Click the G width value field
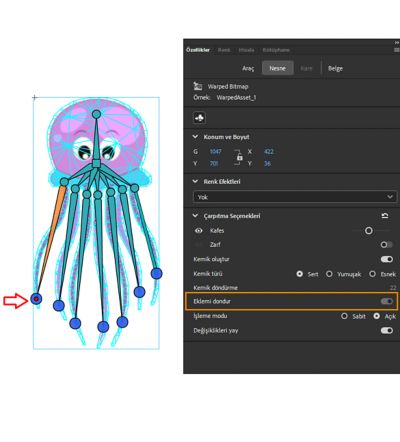400x442 pixels. tap(215, 152)
